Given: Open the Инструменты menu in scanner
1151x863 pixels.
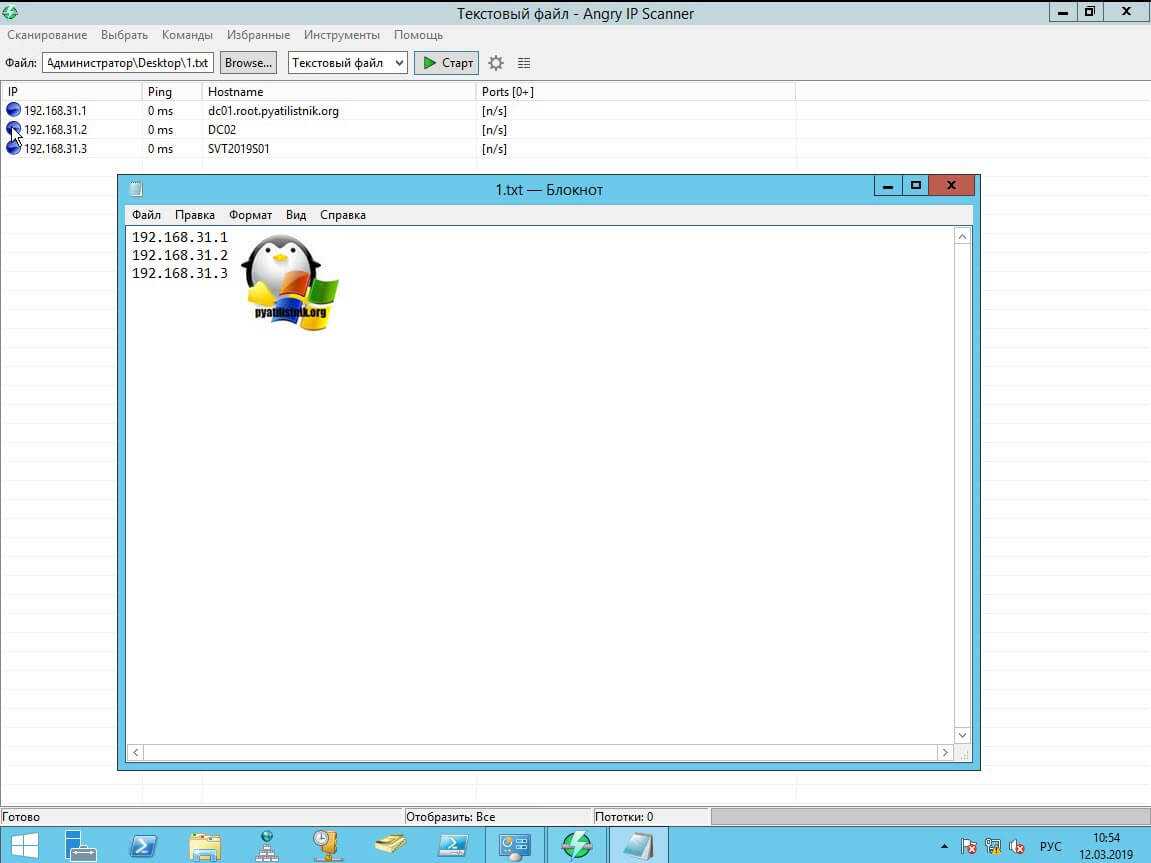Looking at the screenshot, I should point(342,35).
